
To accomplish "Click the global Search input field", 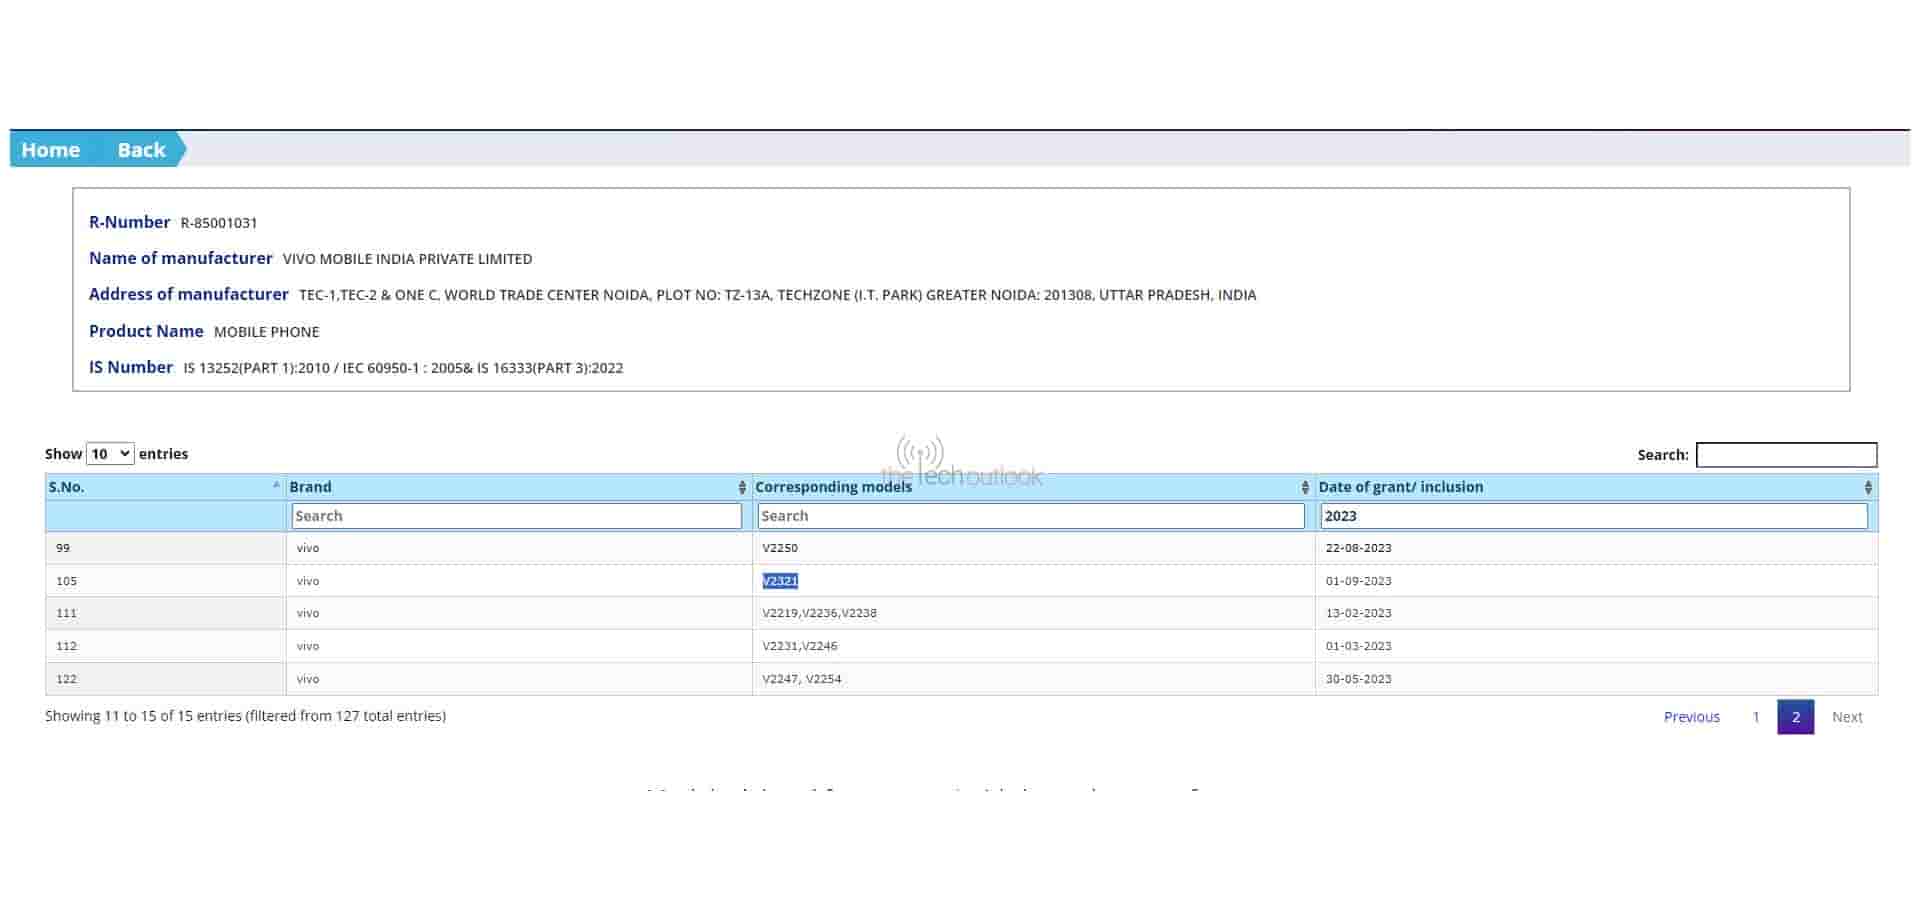I will click(1786, 455).
